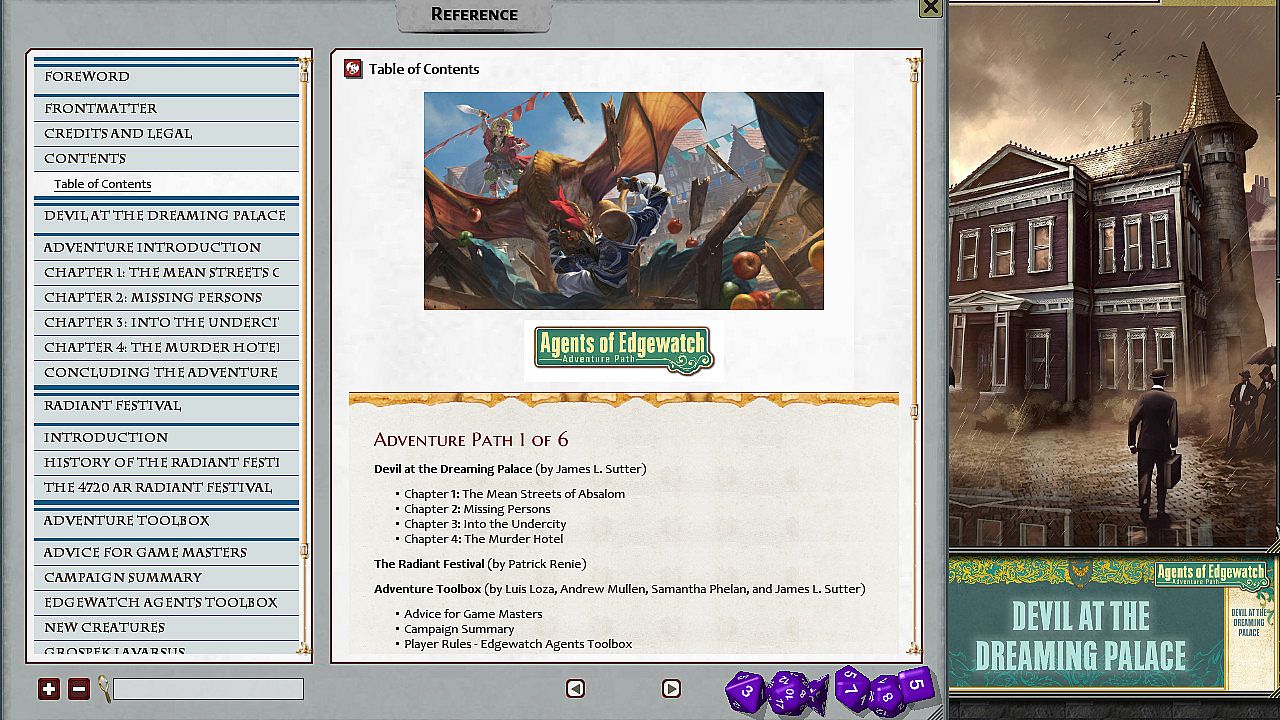Open Advice for Game Masters in sidebar
1280x720 pixels.
(x=166, y=552)
